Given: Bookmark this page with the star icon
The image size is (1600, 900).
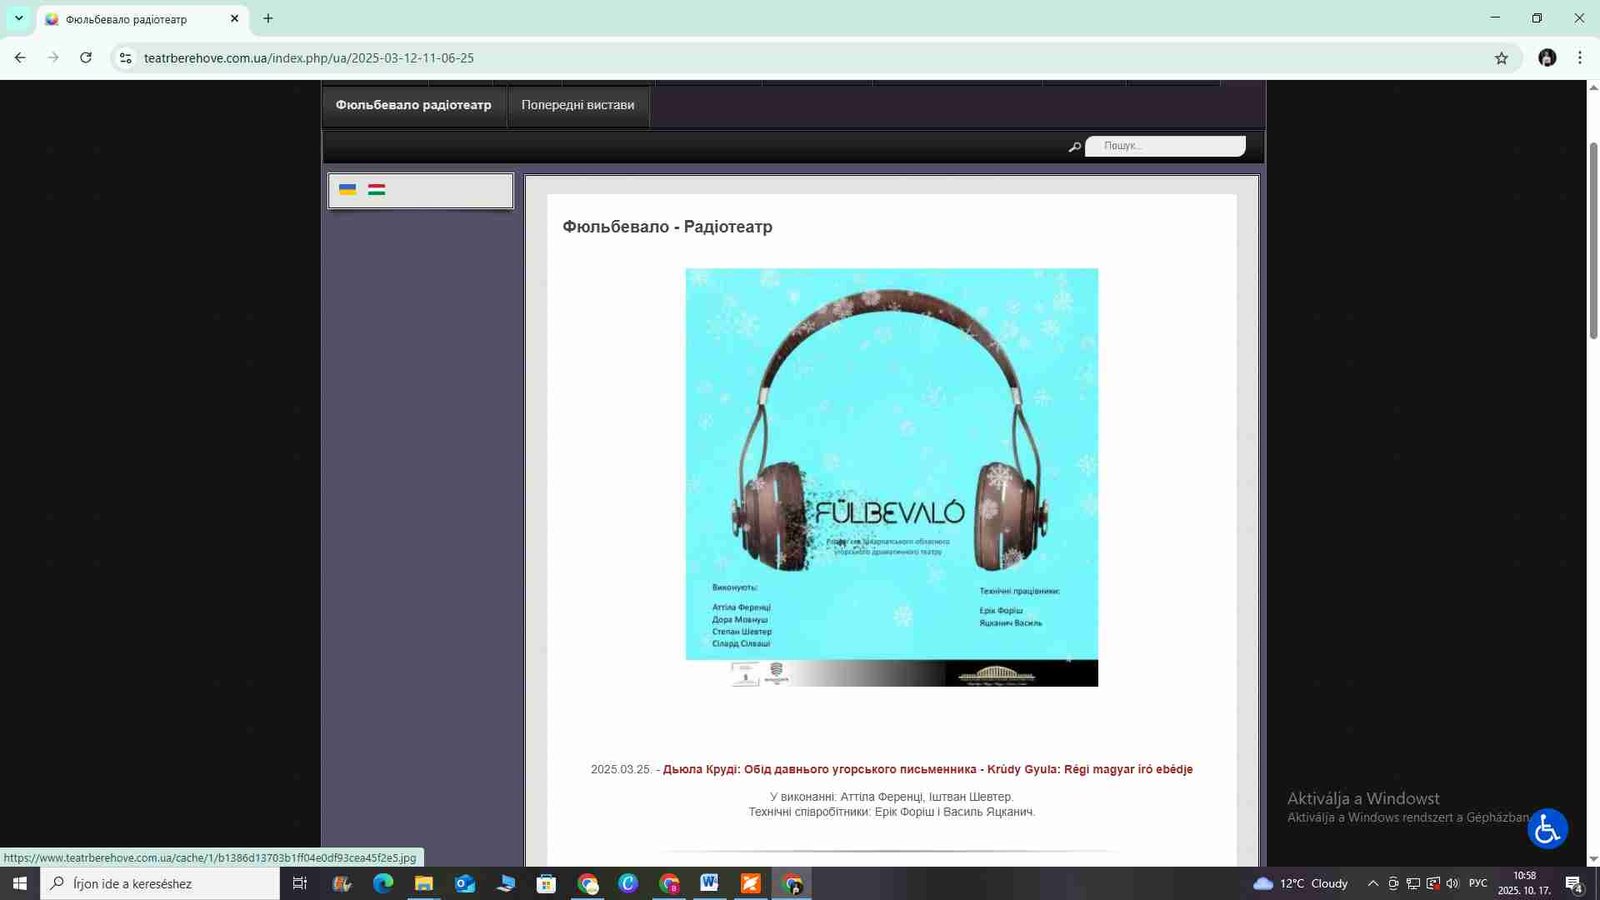Looking at the screenshot, I should [x=1501, y=58].
